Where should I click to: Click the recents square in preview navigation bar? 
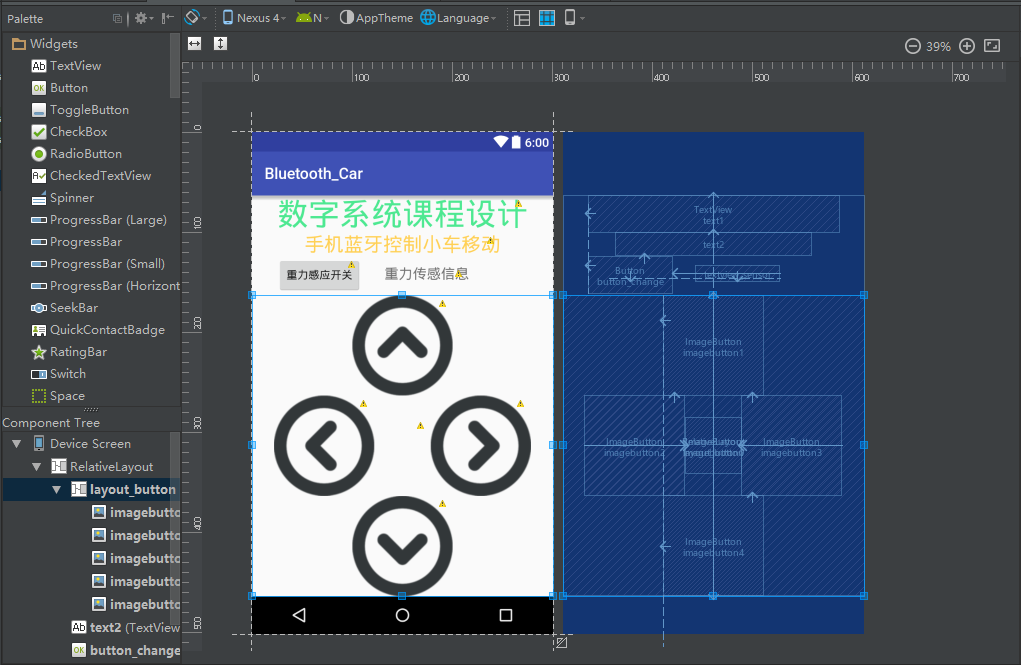pos(505,615)
